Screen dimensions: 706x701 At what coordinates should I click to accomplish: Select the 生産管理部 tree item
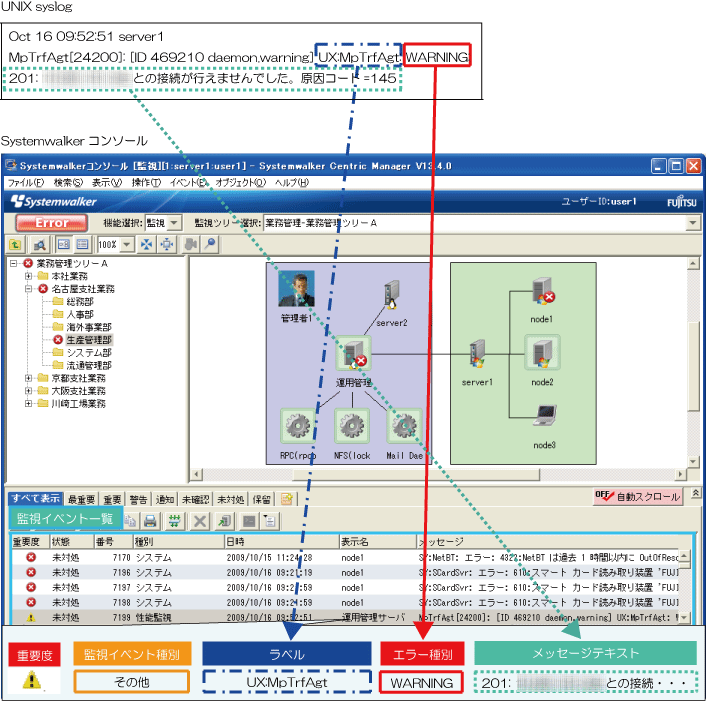[89, 339]
